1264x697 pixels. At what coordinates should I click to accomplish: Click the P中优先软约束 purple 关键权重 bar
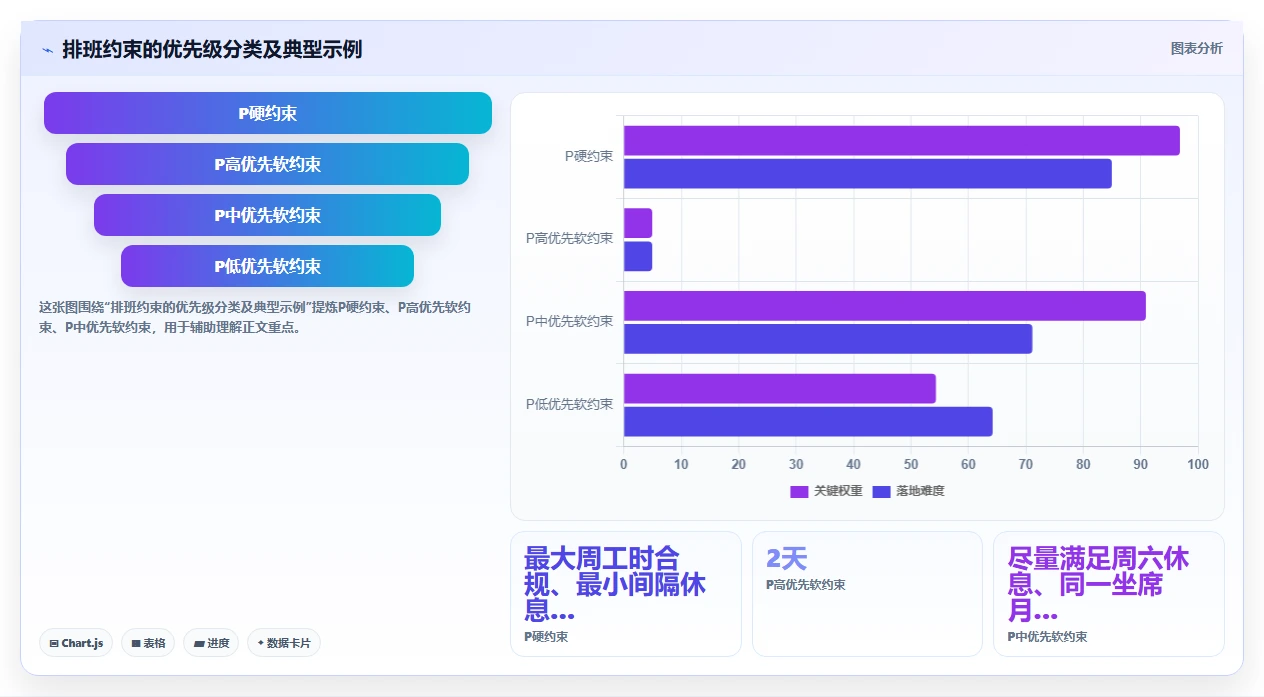click(885, 306)
